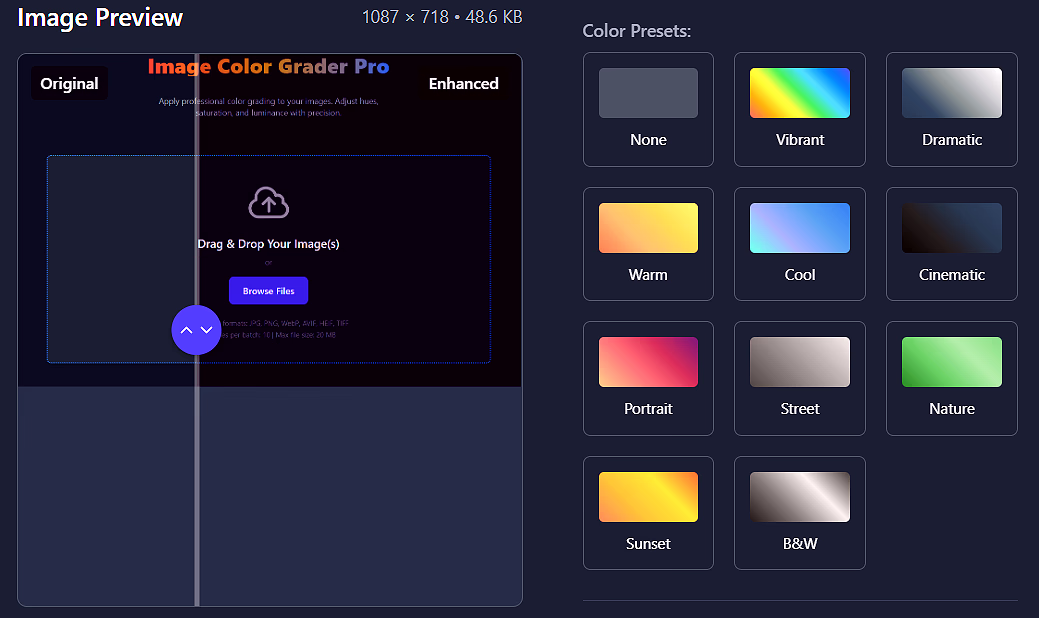Disable grading by selecting None preset
Viewport: 1039px width, 618px height.
click(648, 109)
